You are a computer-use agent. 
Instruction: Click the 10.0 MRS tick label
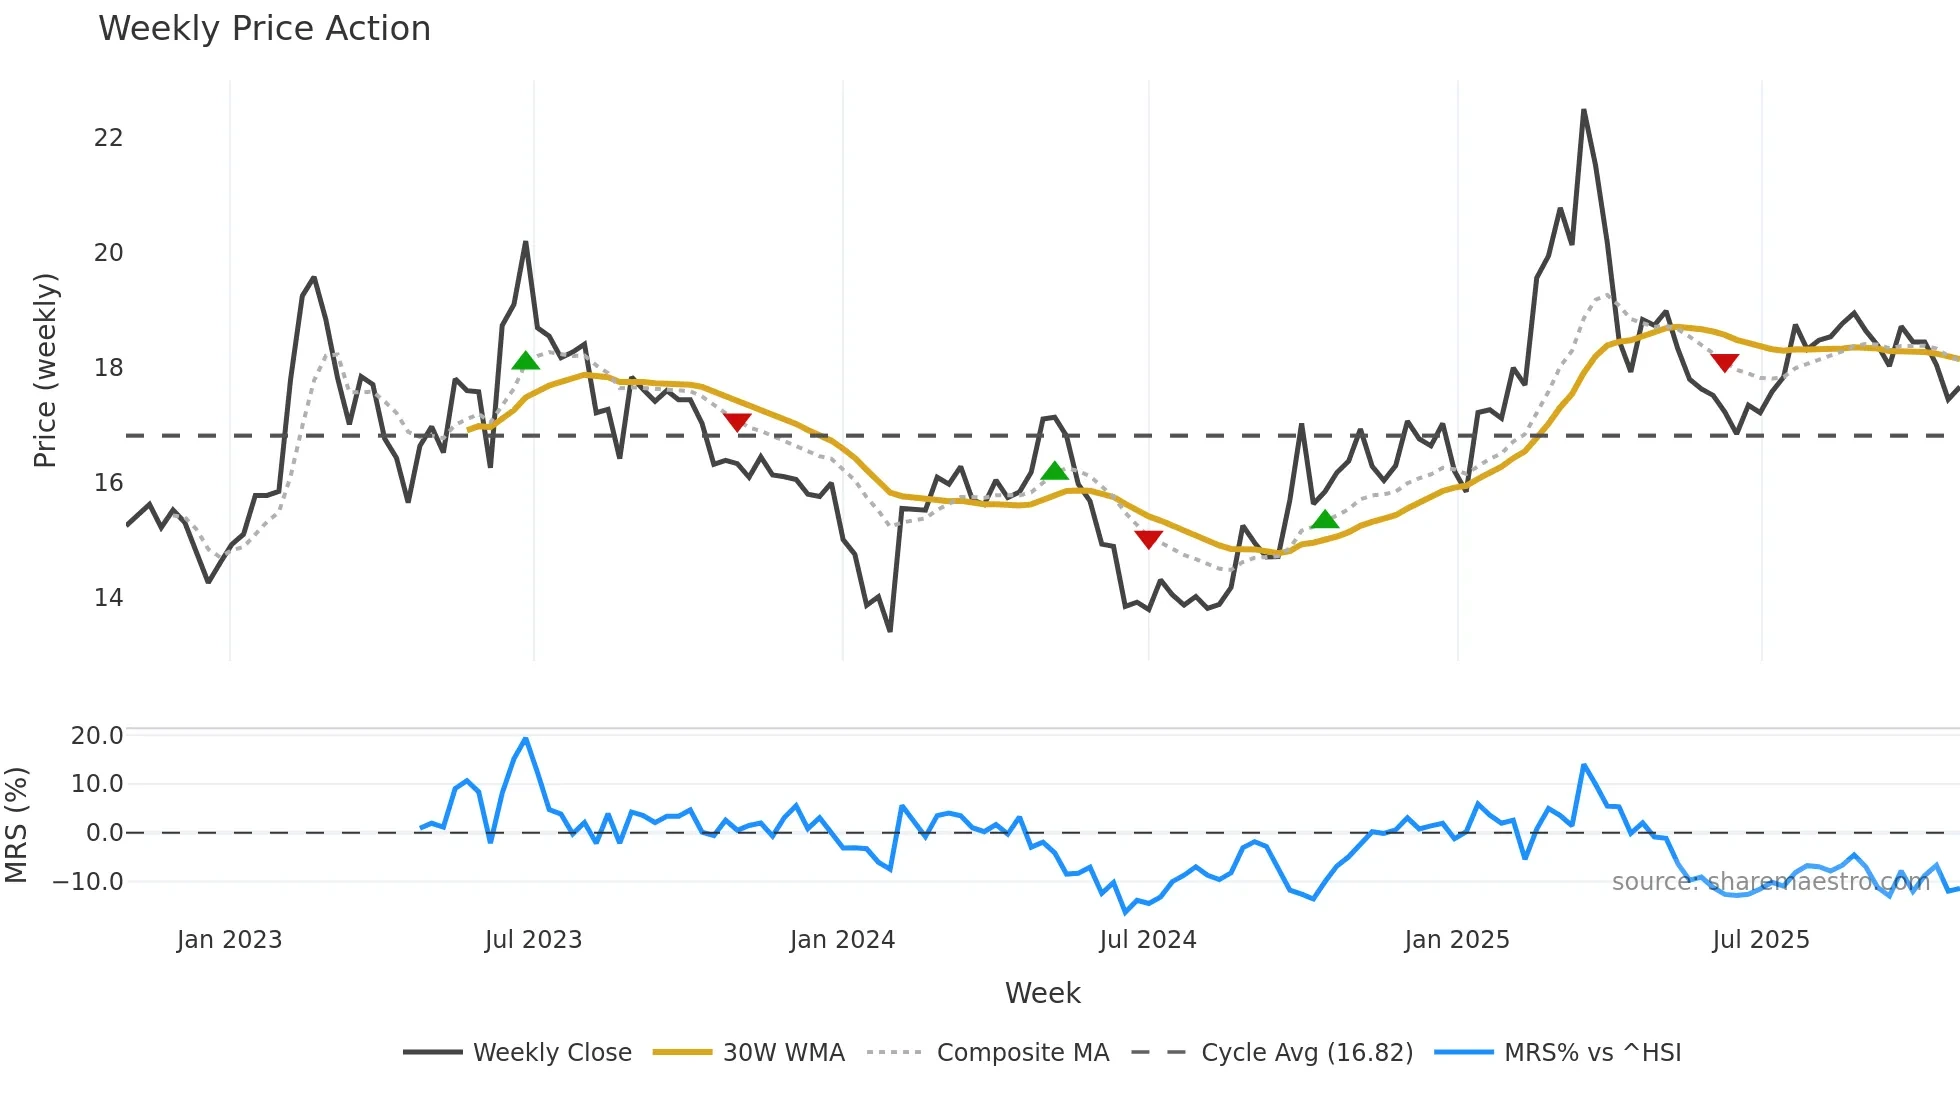point(97,784)
